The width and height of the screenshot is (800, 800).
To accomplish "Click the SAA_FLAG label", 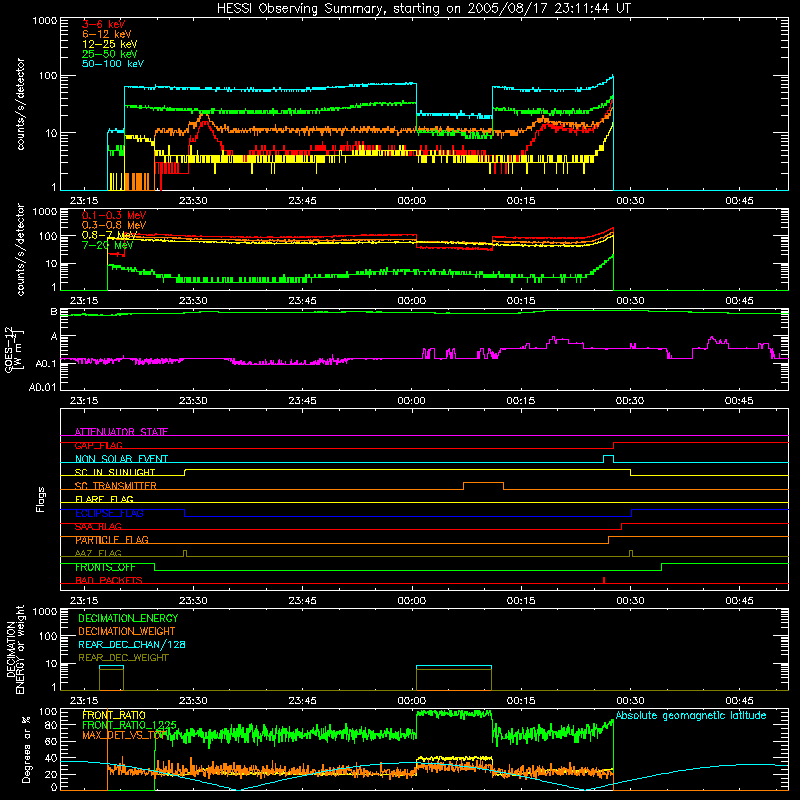I will [x=98, y=527].
